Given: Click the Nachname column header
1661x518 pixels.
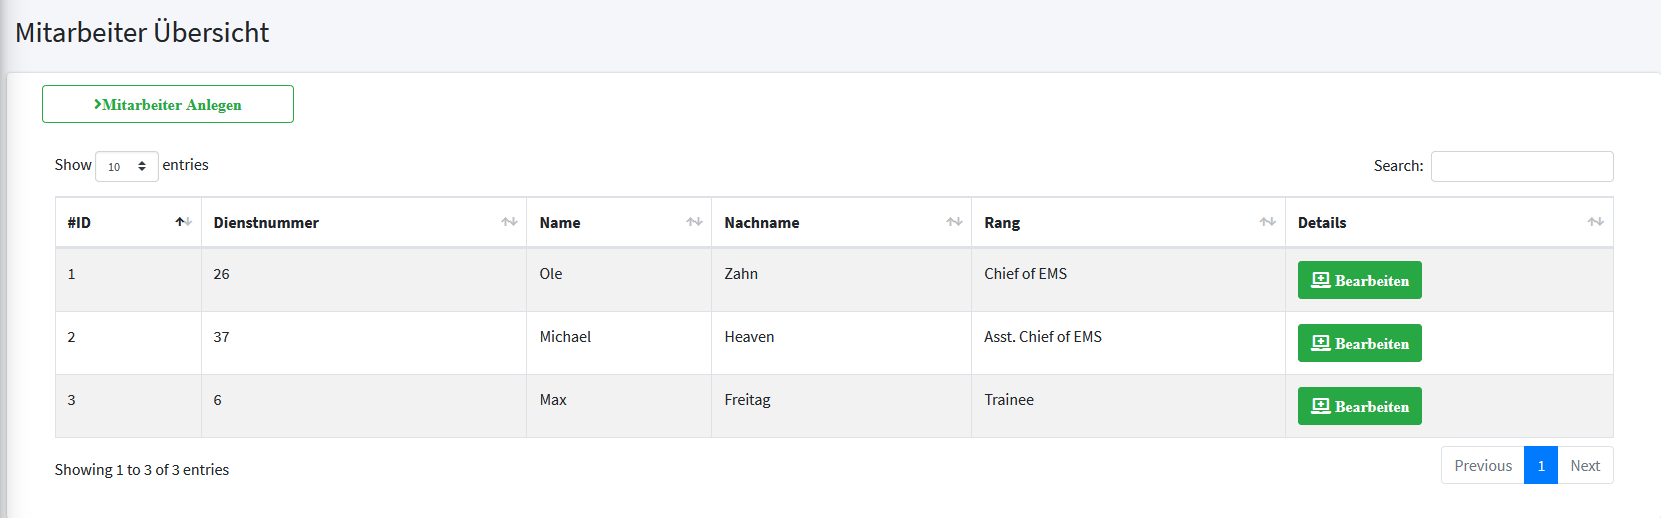Looking at the screenshot, I should (x=762, y=223).
